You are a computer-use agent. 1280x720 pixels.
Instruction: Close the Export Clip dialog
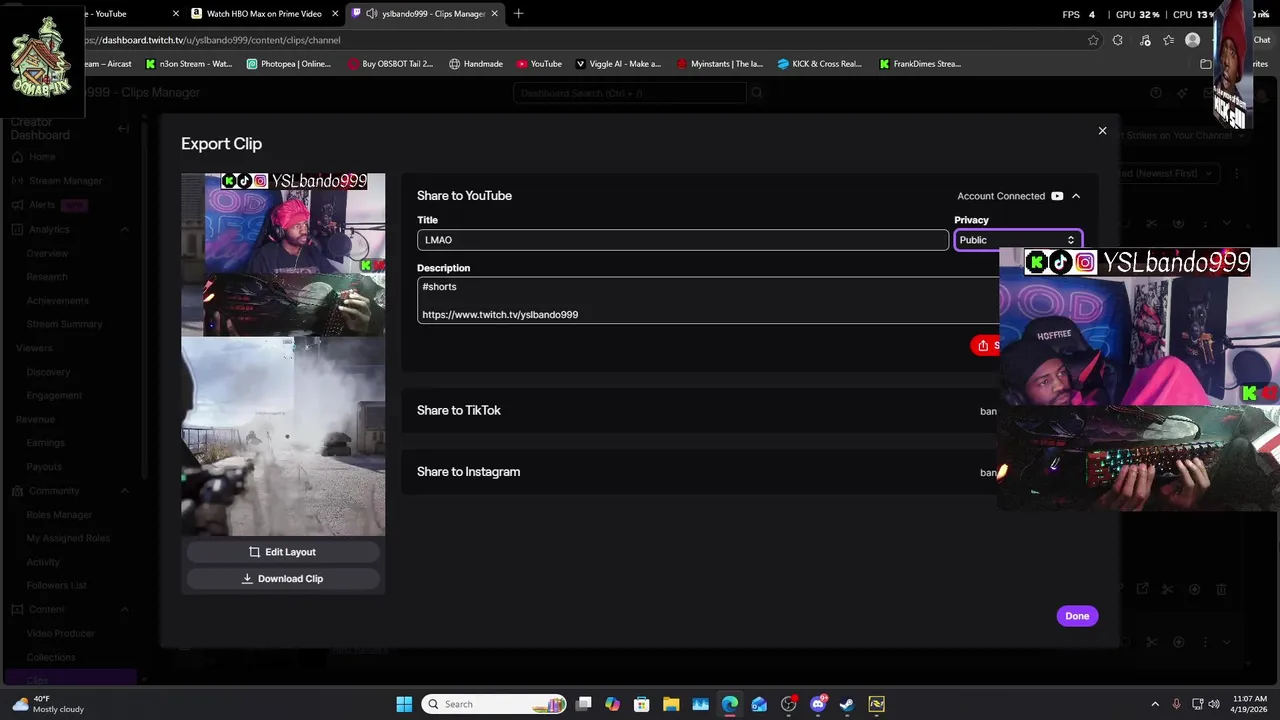[x=1102, y=131]
